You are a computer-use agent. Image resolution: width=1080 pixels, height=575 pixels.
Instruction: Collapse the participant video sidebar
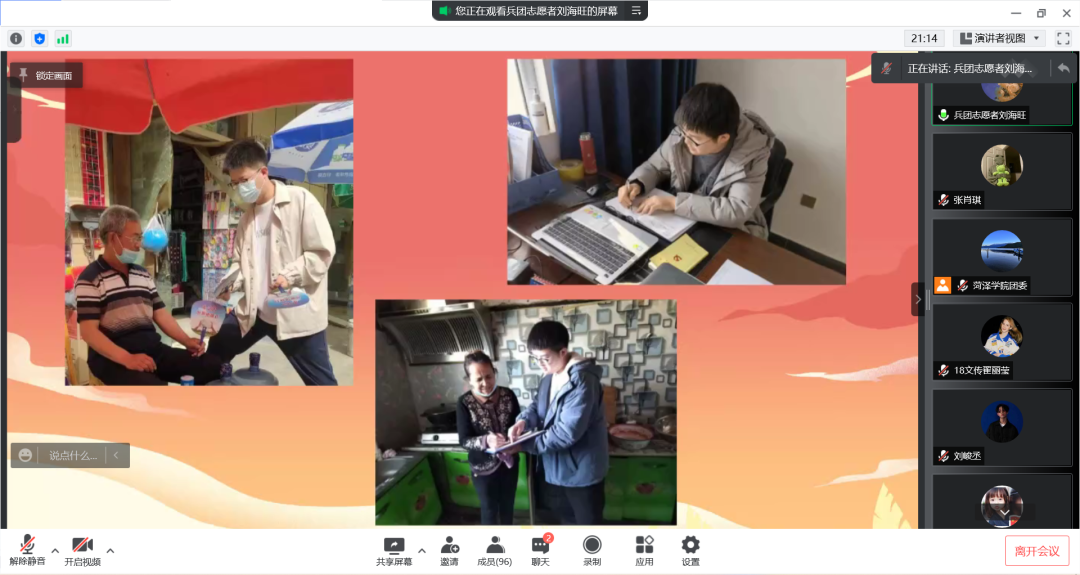pyautogui.click(x=918, y=299)
